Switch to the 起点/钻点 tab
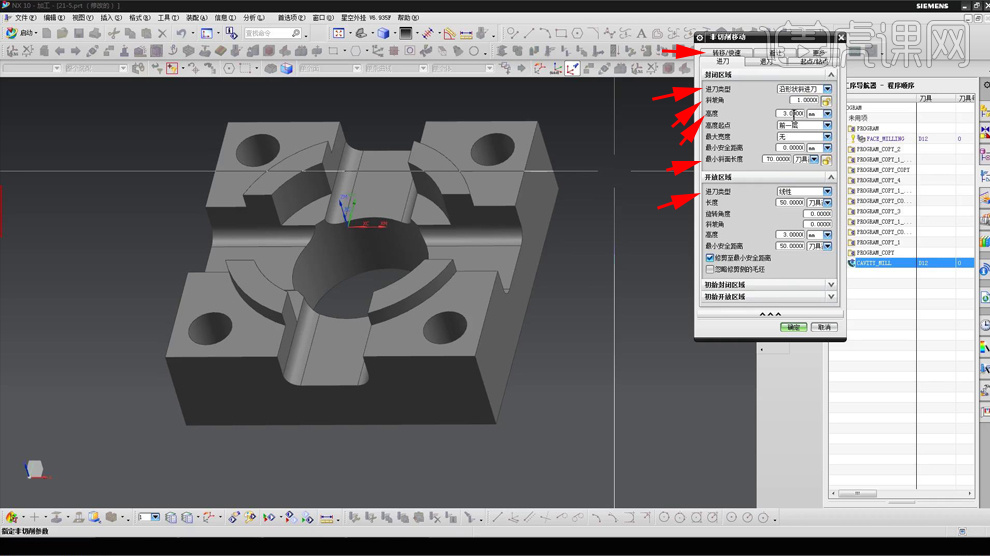The height and width of the screenshot is (556, 990). [x=813, y=61]
